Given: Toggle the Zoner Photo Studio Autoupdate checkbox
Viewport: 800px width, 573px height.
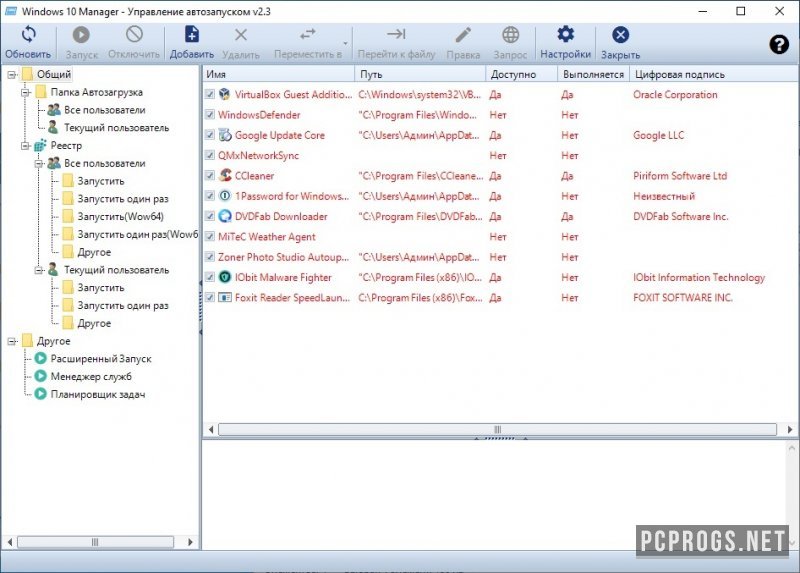Looking at the screenshot, I should pos(210,257).
